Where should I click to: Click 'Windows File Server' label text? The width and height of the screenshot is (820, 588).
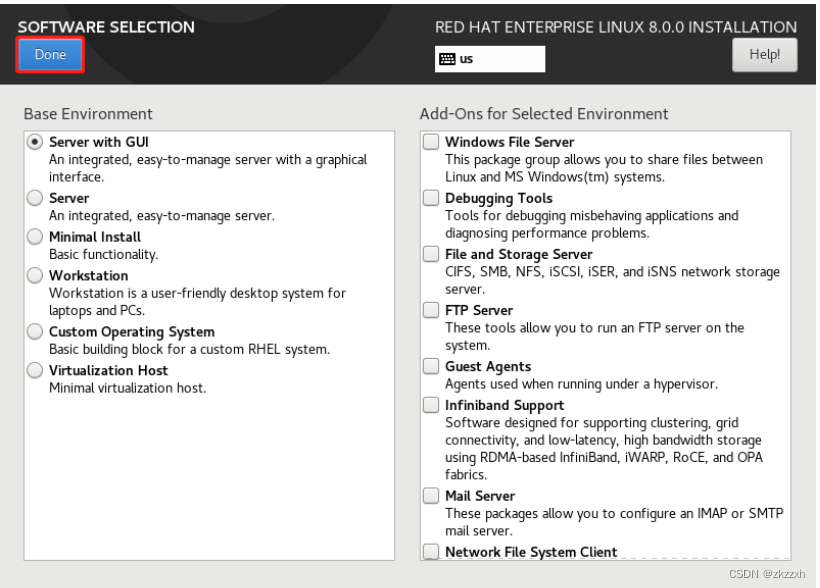point(509,142)
